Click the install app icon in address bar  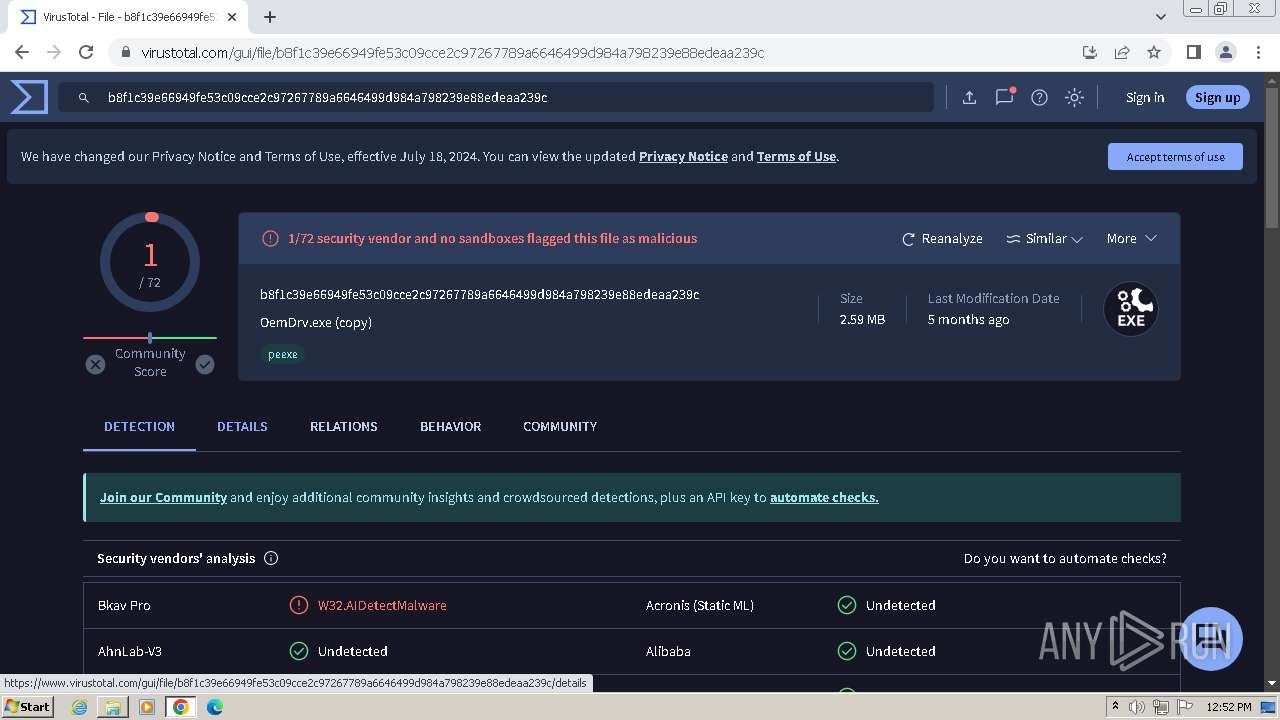click(1090, 52)
